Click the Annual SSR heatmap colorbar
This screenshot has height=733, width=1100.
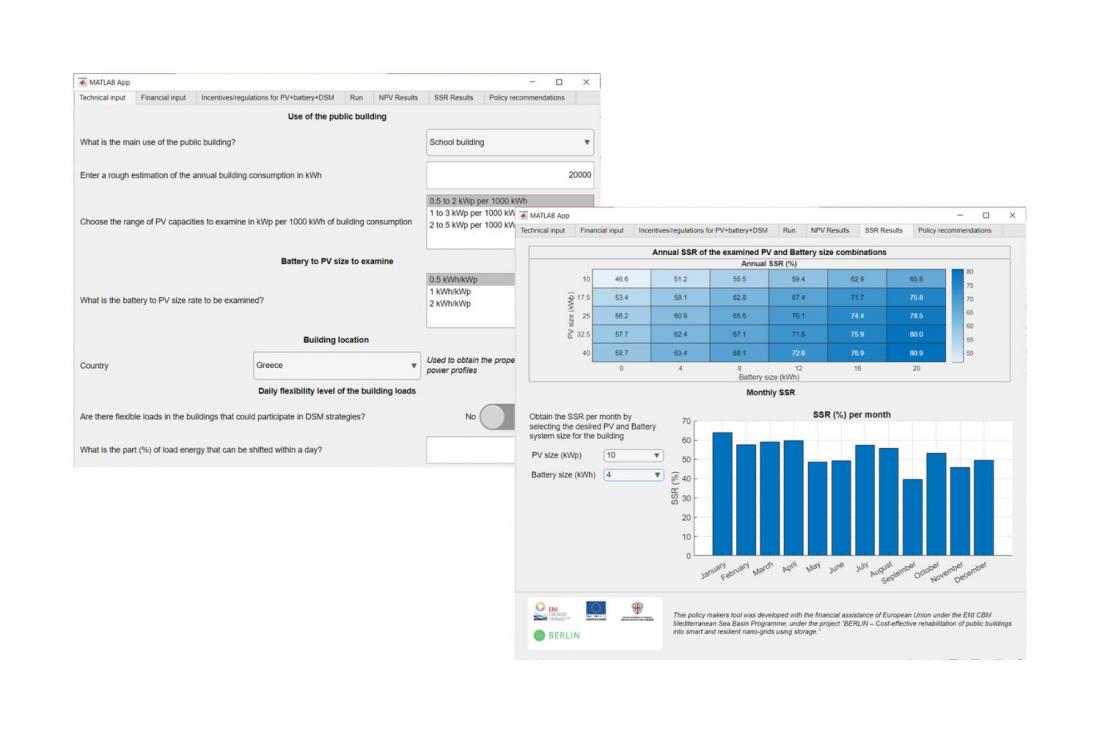pos(958,316)
